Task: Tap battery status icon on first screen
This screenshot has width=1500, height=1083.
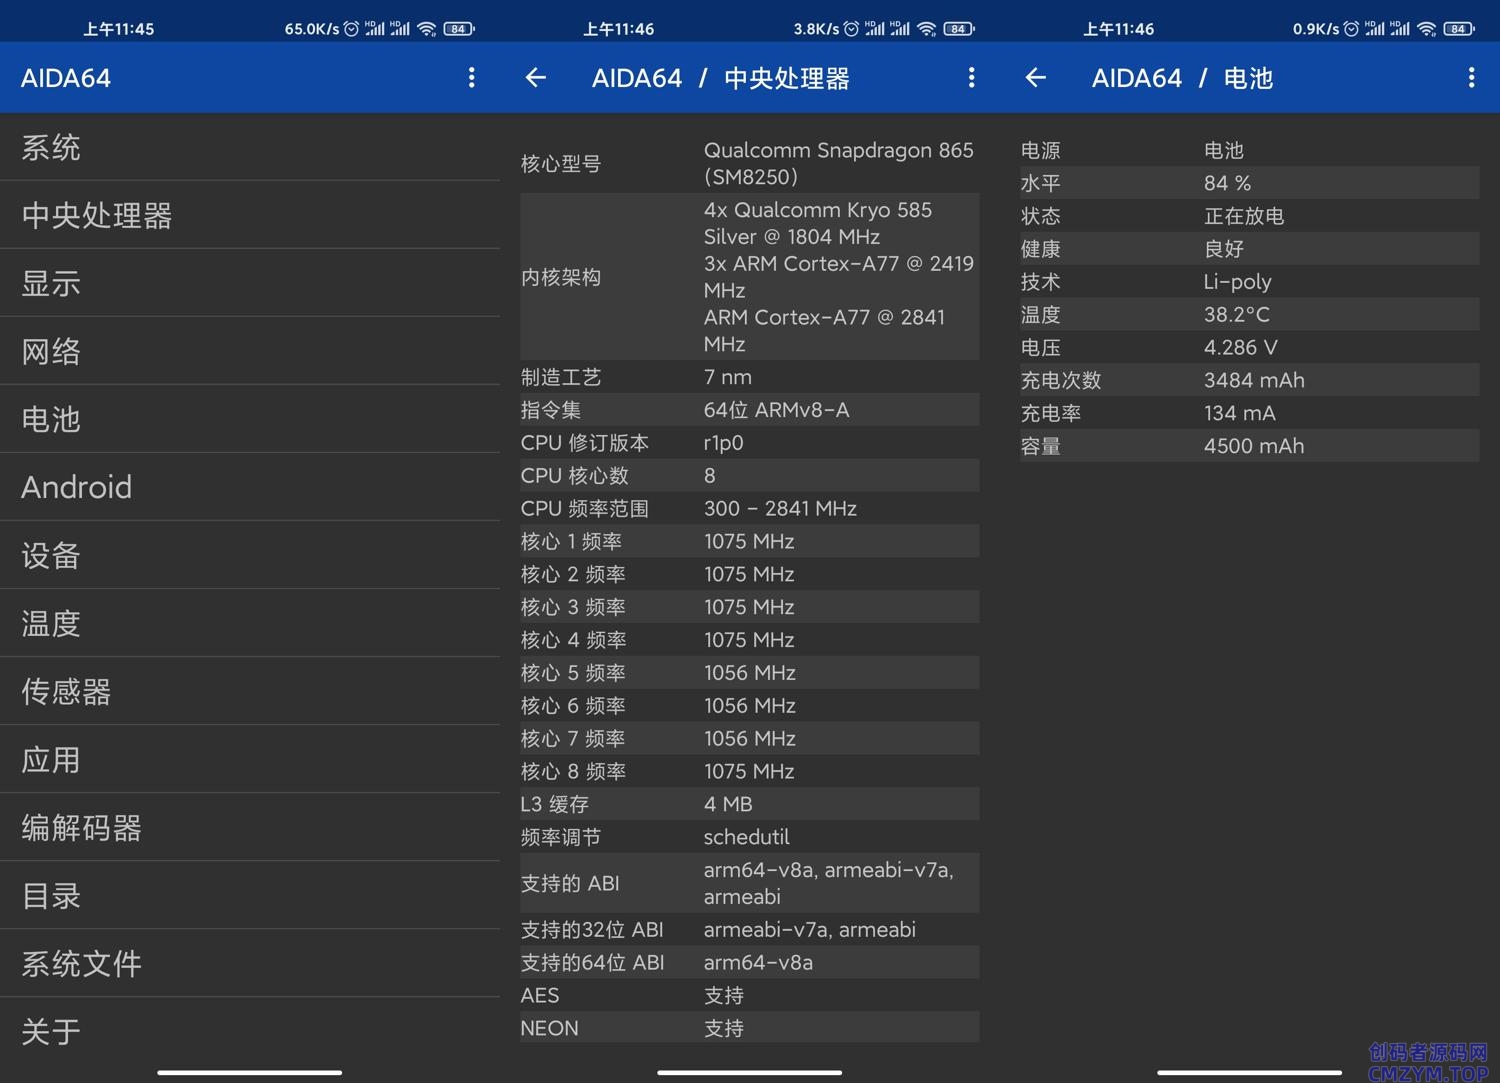Action: coord(458,29)
